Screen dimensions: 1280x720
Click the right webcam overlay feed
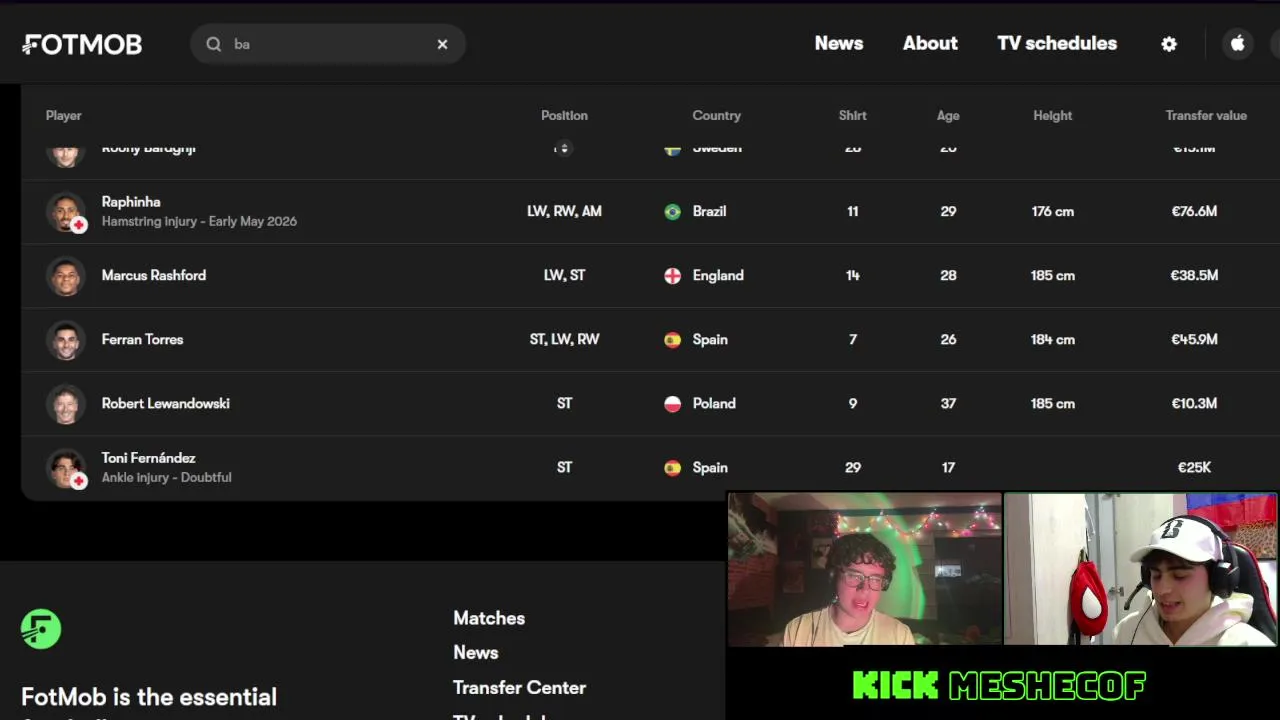click(1140, 569)
